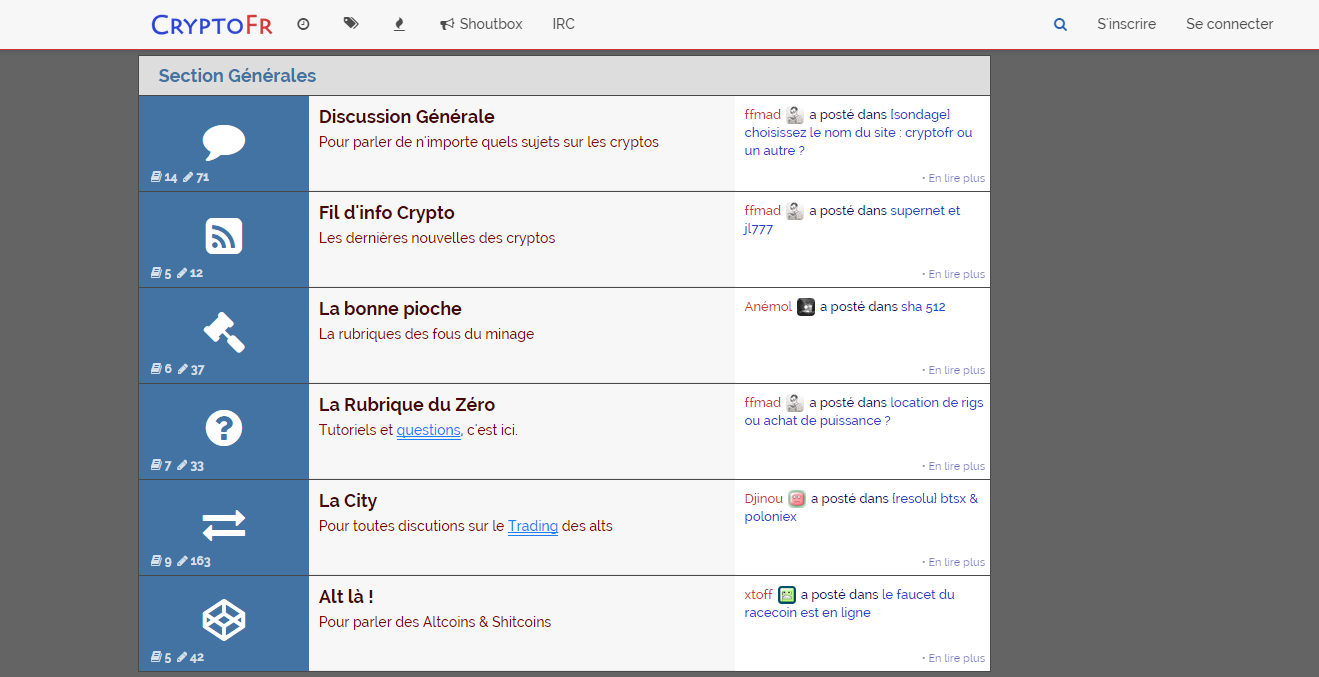Click the clock (recent) icon in navbar
Image resolution: width=1319 pixels, height=677 pixels.
(303, 24)
